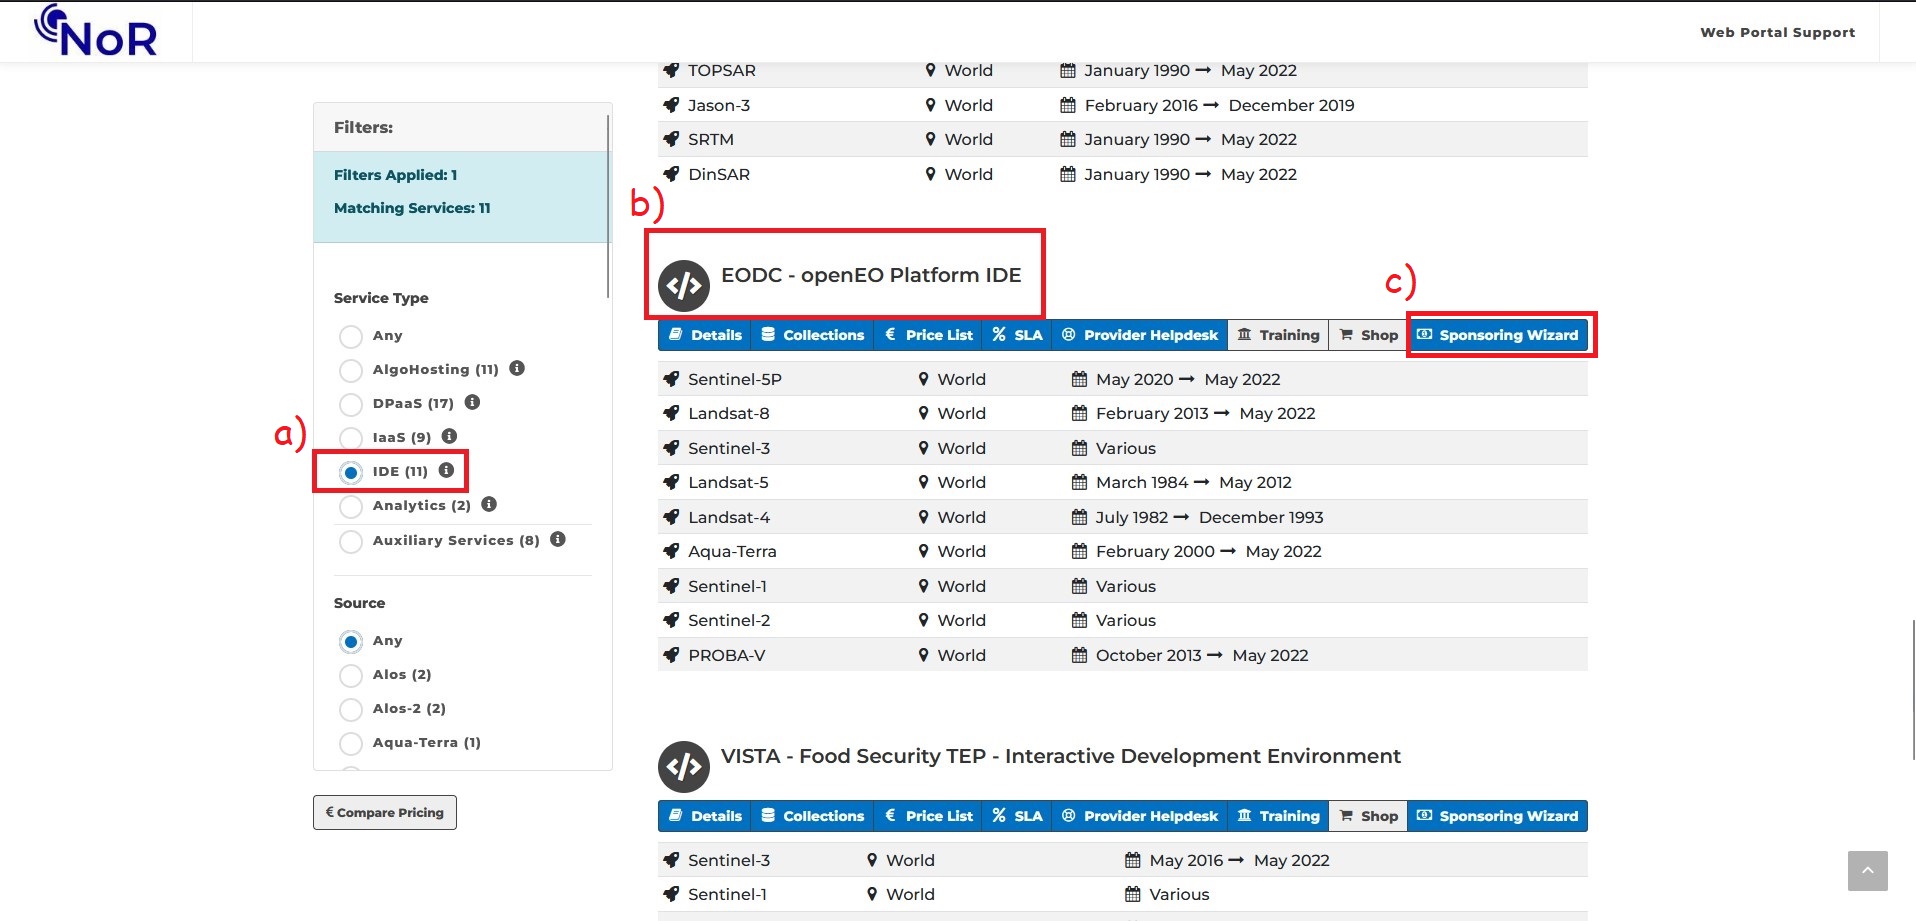This screenshot has width=1916, height=921.
Task: Click the EODC openEO Platform code icon
Action: 684,286
